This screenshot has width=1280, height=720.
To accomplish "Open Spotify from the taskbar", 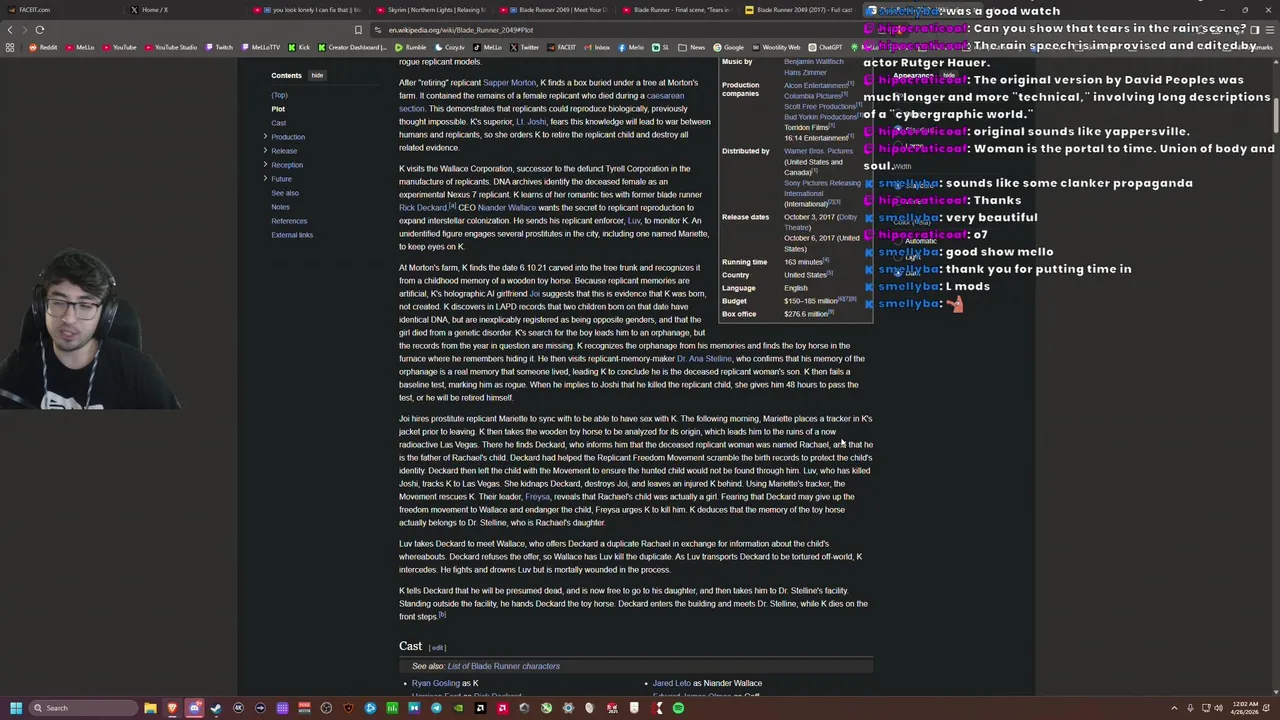I will (x=678, y=708).
